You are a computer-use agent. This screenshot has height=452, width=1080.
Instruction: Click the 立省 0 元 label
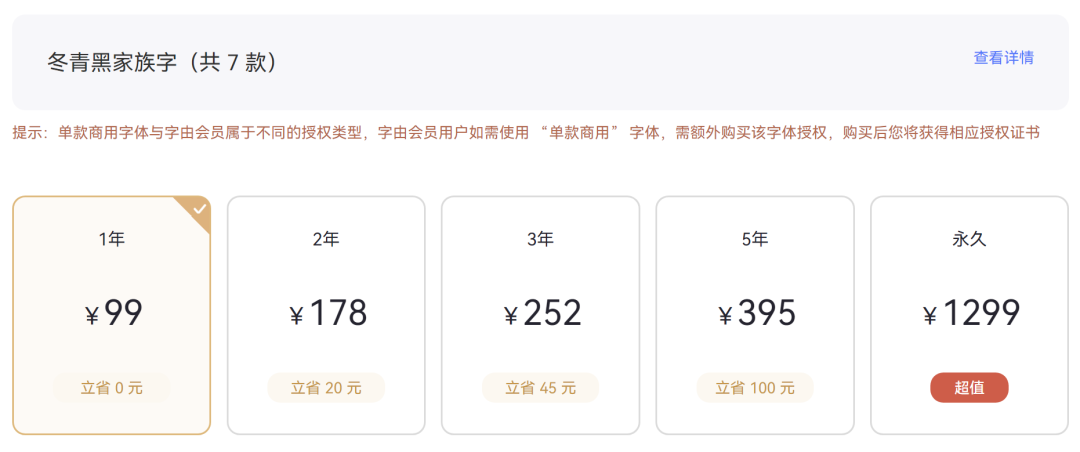[x=112, y=388]
